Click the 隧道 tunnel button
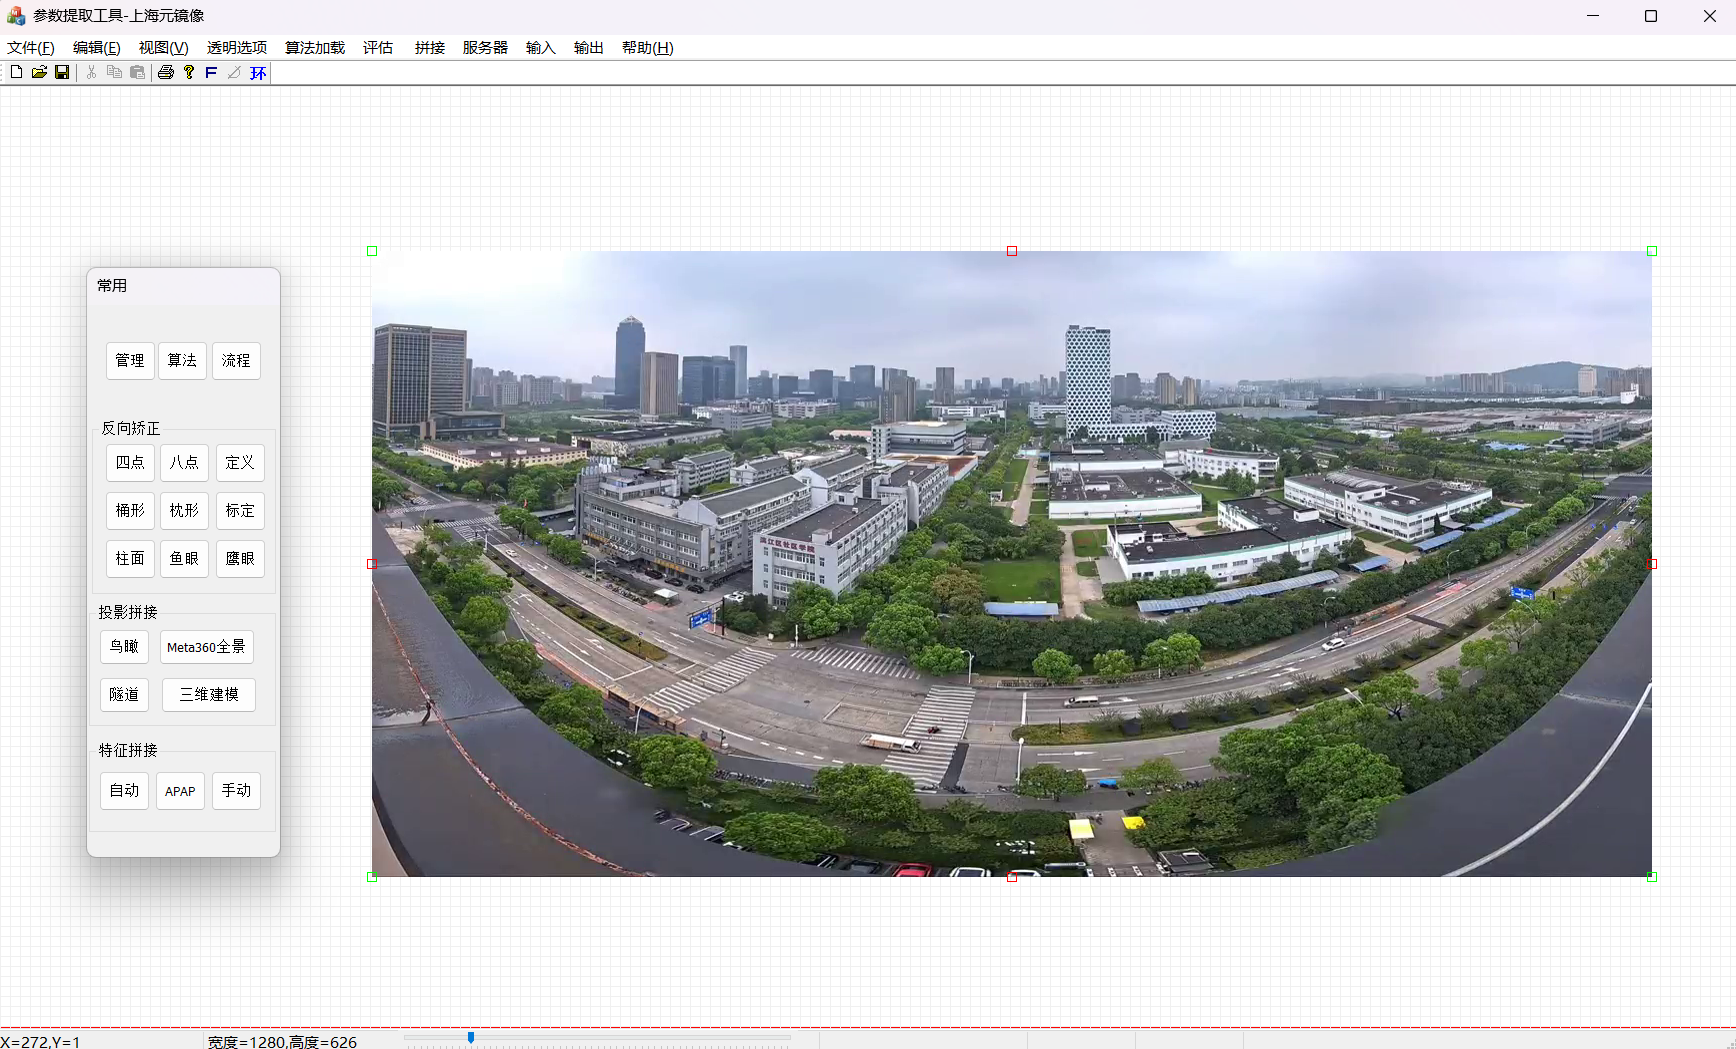Screen dimensions: 1736x1049 [x=124, y=695]
